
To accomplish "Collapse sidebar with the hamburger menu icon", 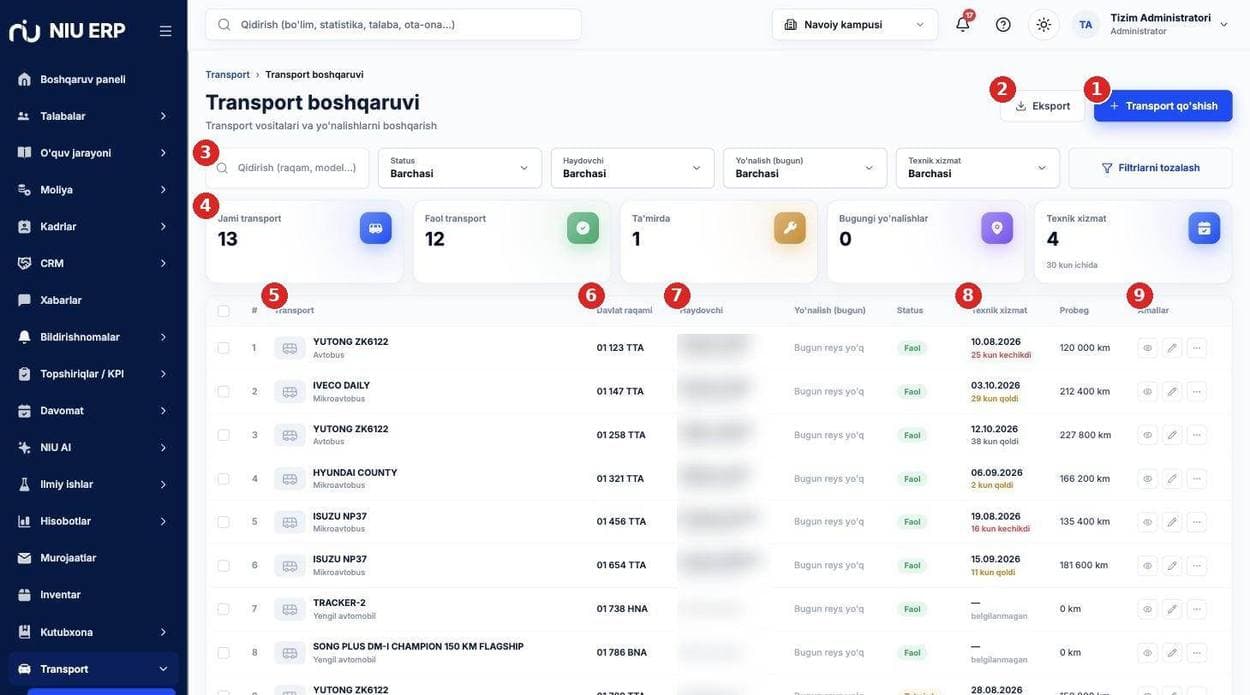I will tap(166, 31).
